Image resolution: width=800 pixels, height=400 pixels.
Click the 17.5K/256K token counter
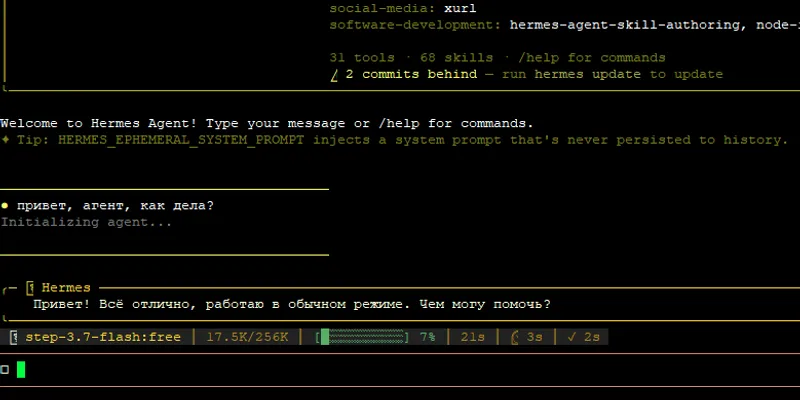pos(247,337)
